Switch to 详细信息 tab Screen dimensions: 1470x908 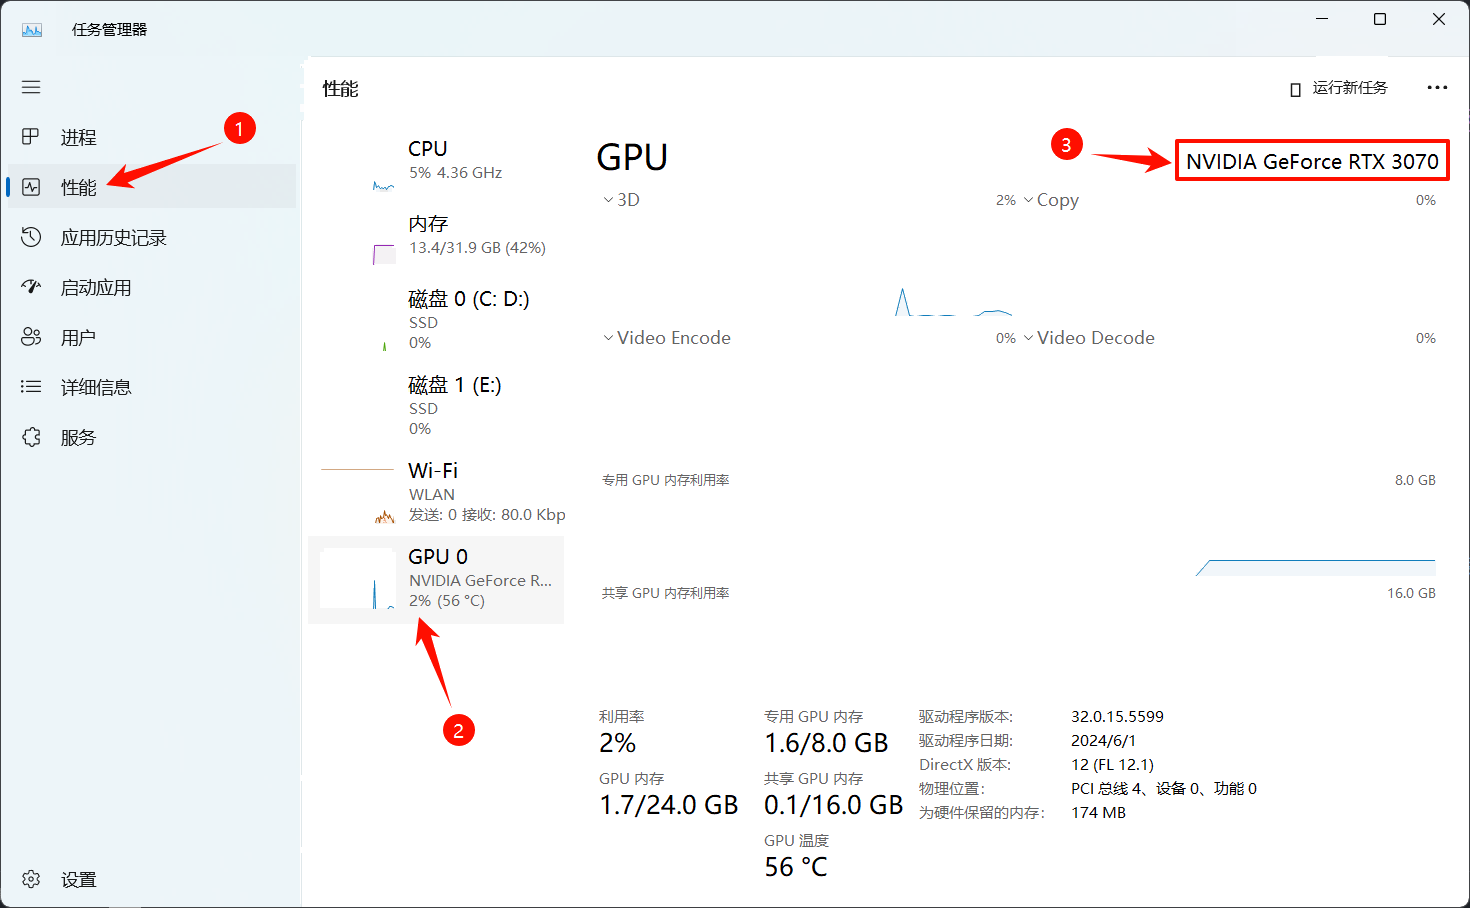[x=152, y=387]
